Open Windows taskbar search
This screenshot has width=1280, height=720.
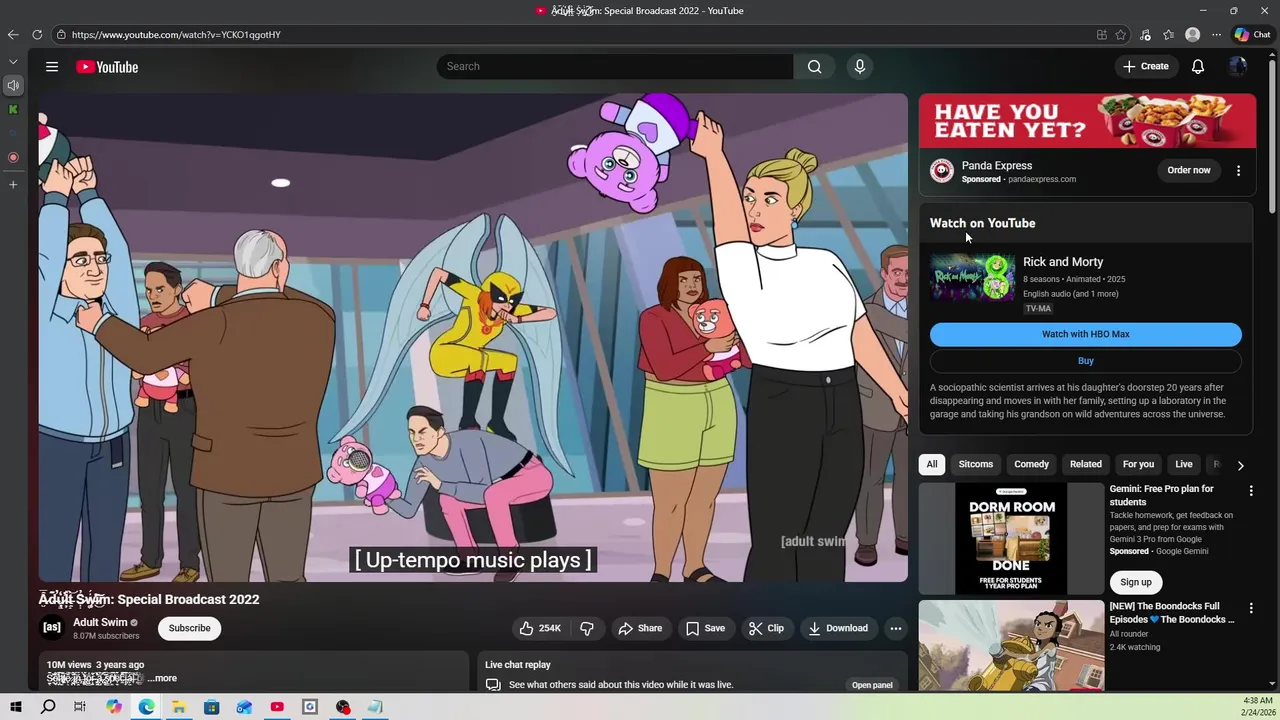point(48,707)
